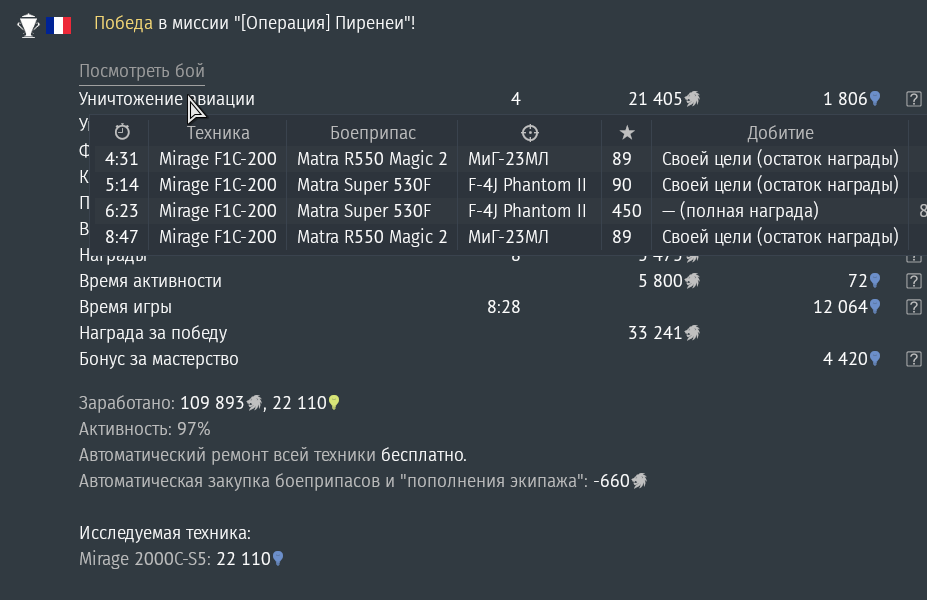Click the Награда за победу row
Image resolution: width=927 pixels, height=600 pixels.
390,333
